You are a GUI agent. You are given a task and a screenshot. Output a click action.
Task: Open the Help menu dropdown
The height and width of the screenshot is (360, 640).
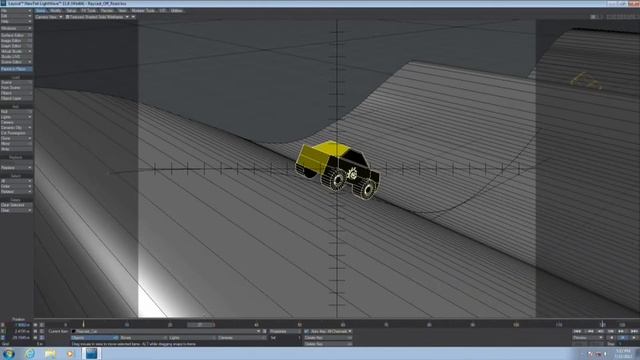pos(16,21)
